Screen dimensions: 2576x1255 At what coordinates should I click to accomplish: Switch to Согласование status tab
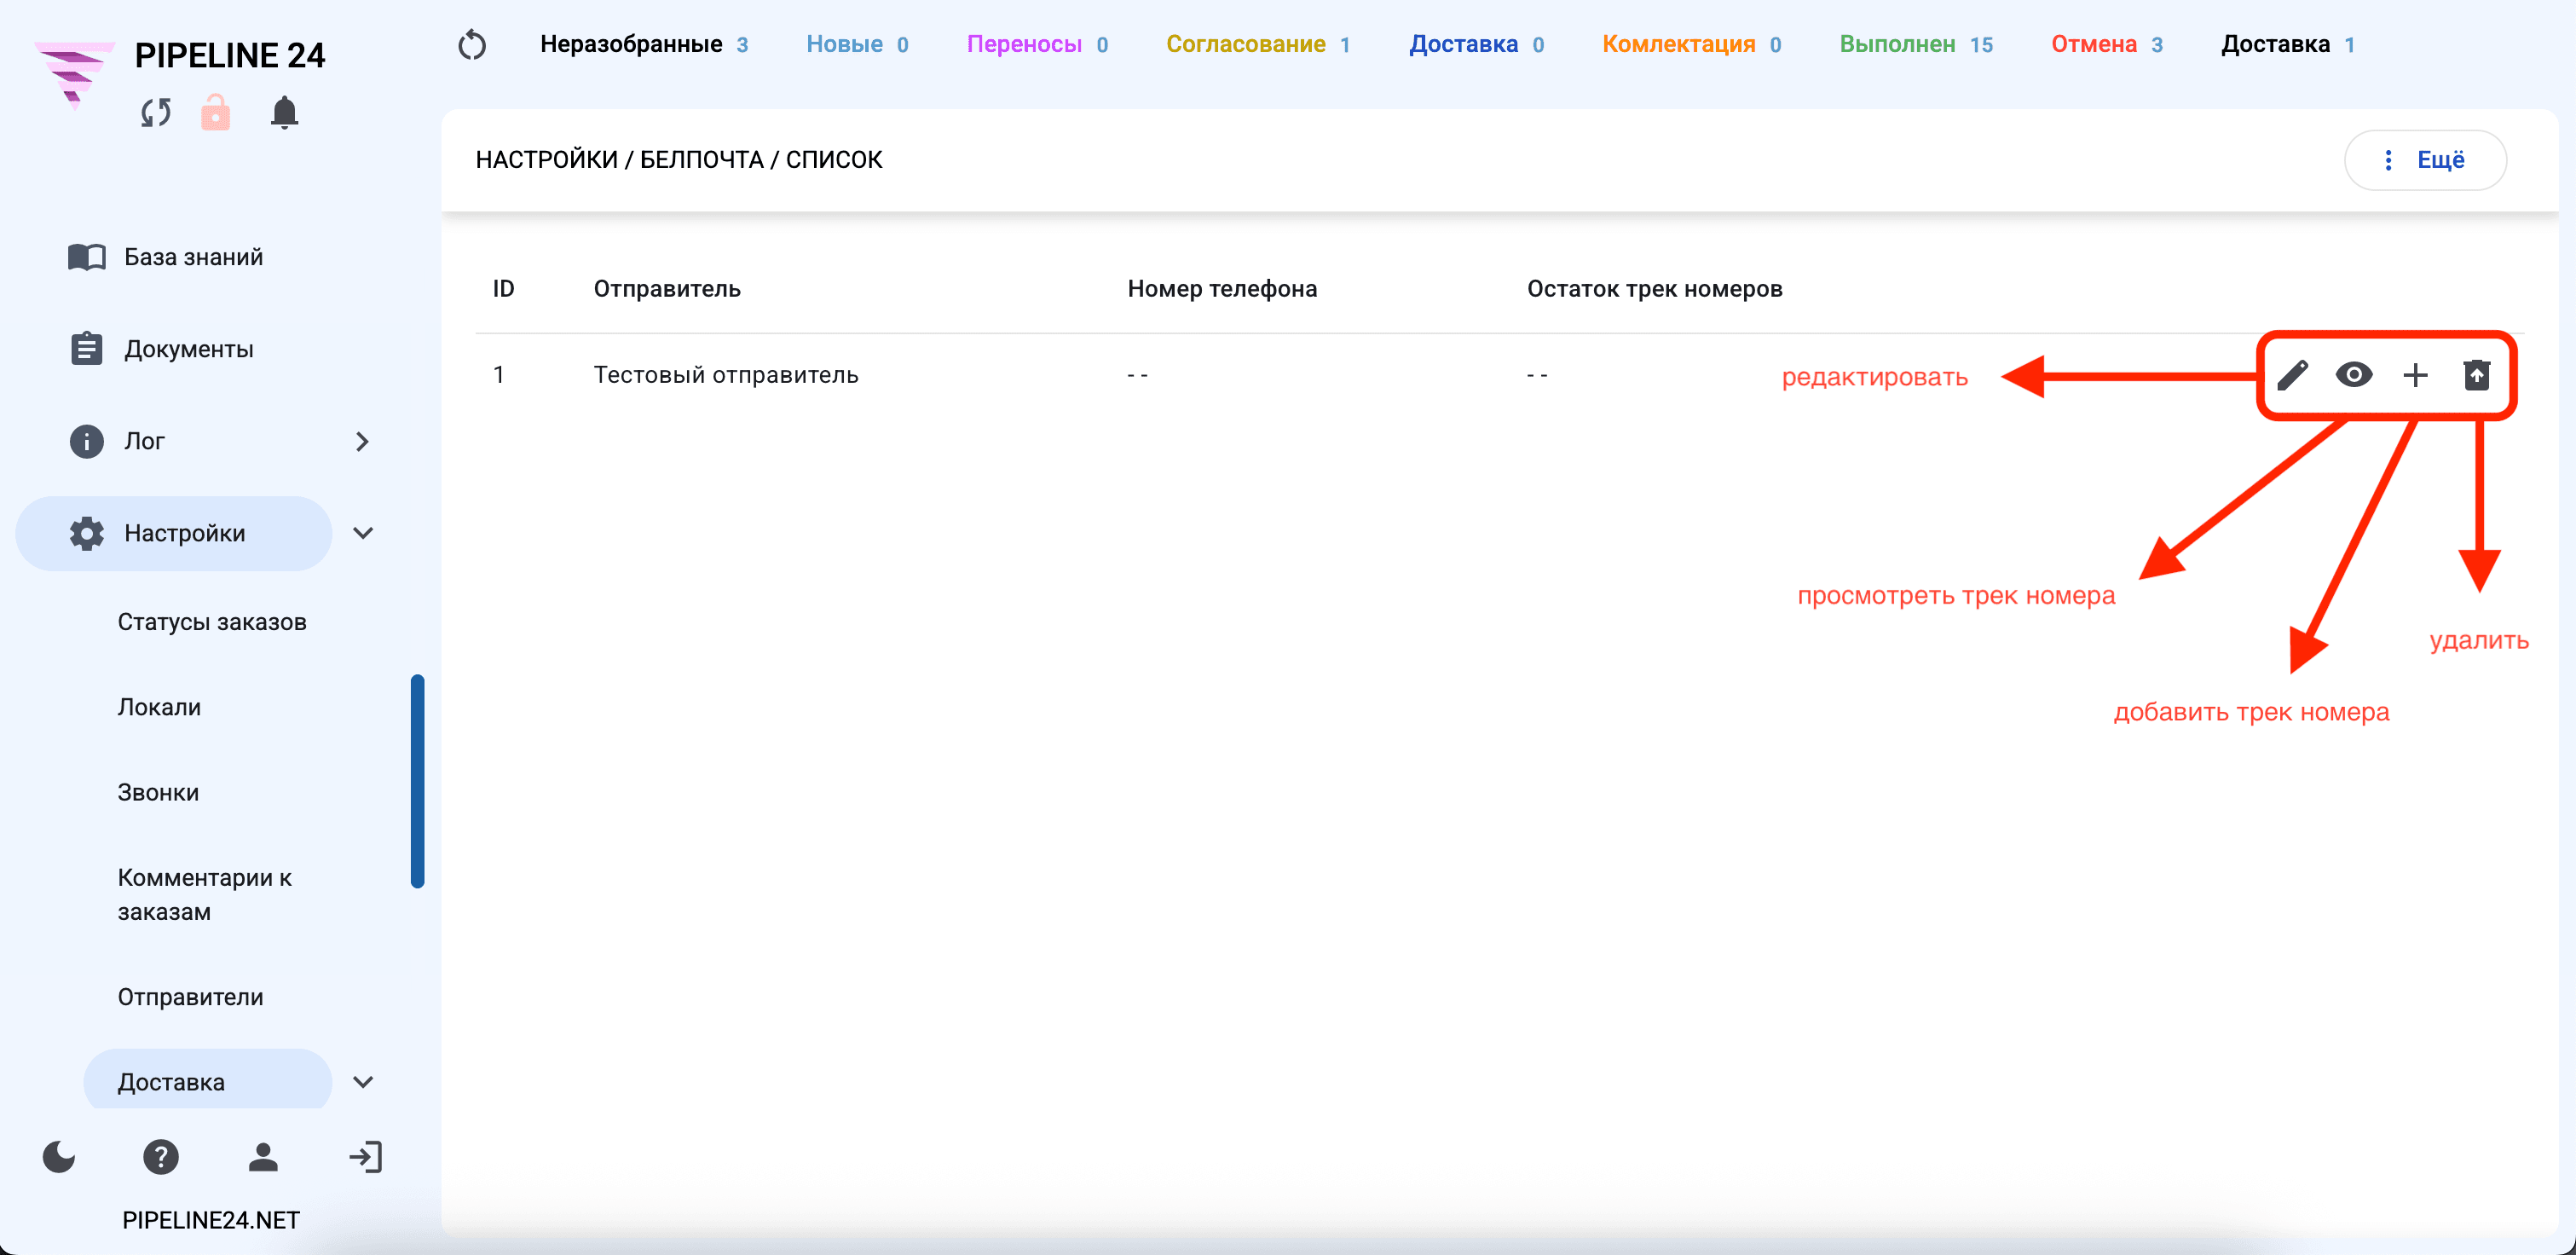coord(1258,44)
